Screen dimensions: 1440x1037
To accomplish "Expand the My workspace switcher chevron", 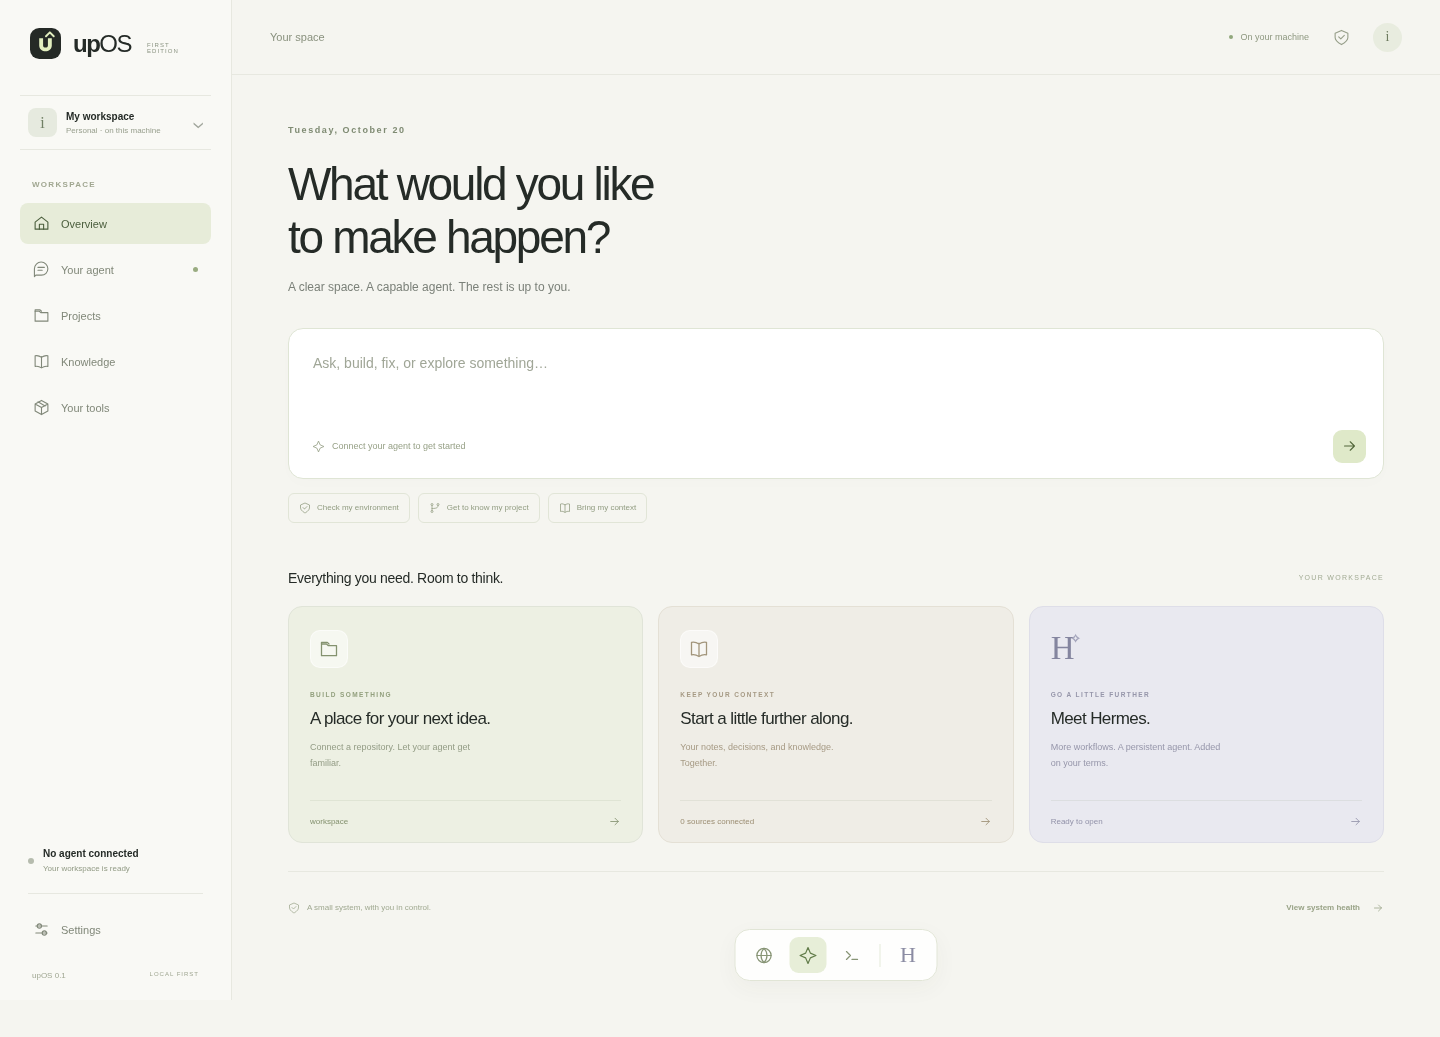I will (x=198, y=125).
